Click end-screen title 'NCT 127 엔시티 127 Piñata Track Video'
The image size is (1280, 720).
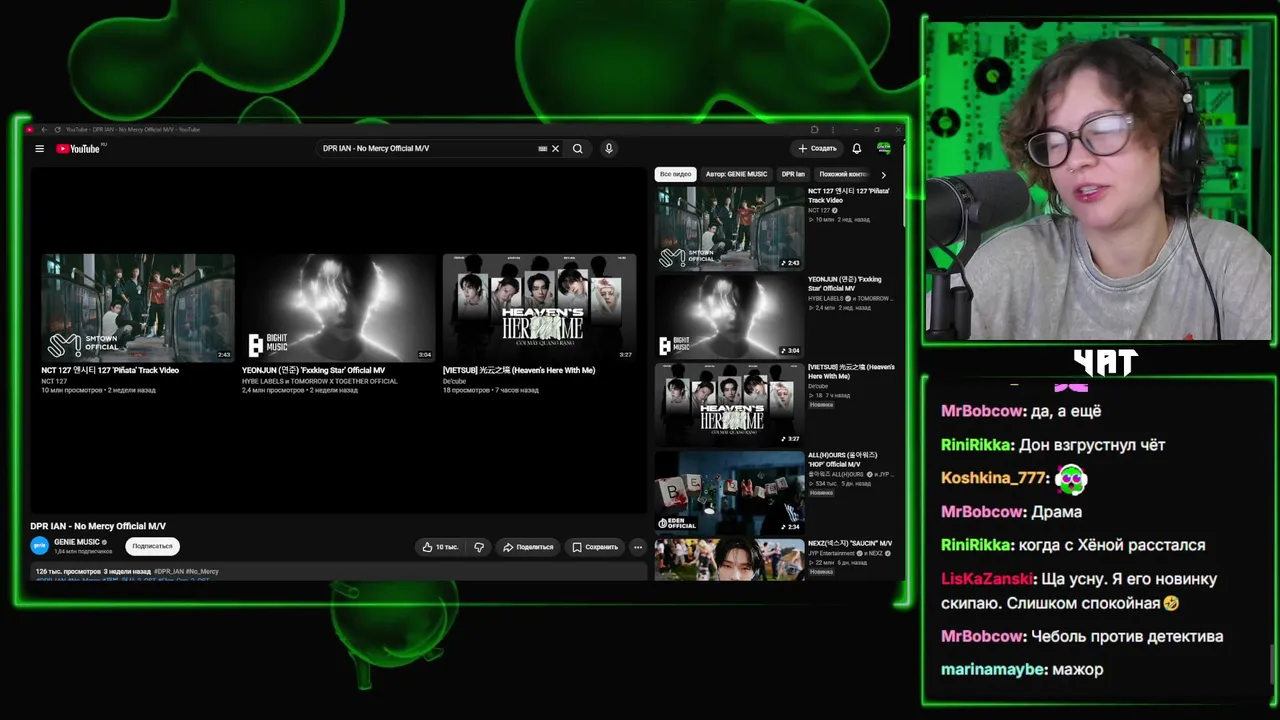[110, 370]
